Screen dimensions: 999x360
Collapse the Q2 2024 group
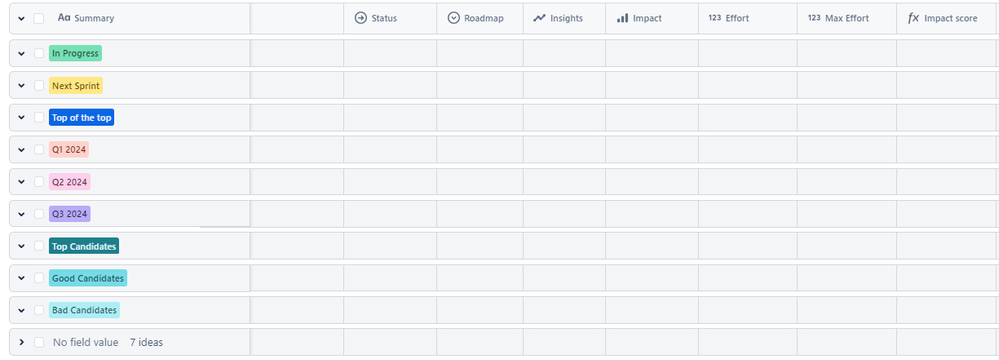(x=22, y=182)
